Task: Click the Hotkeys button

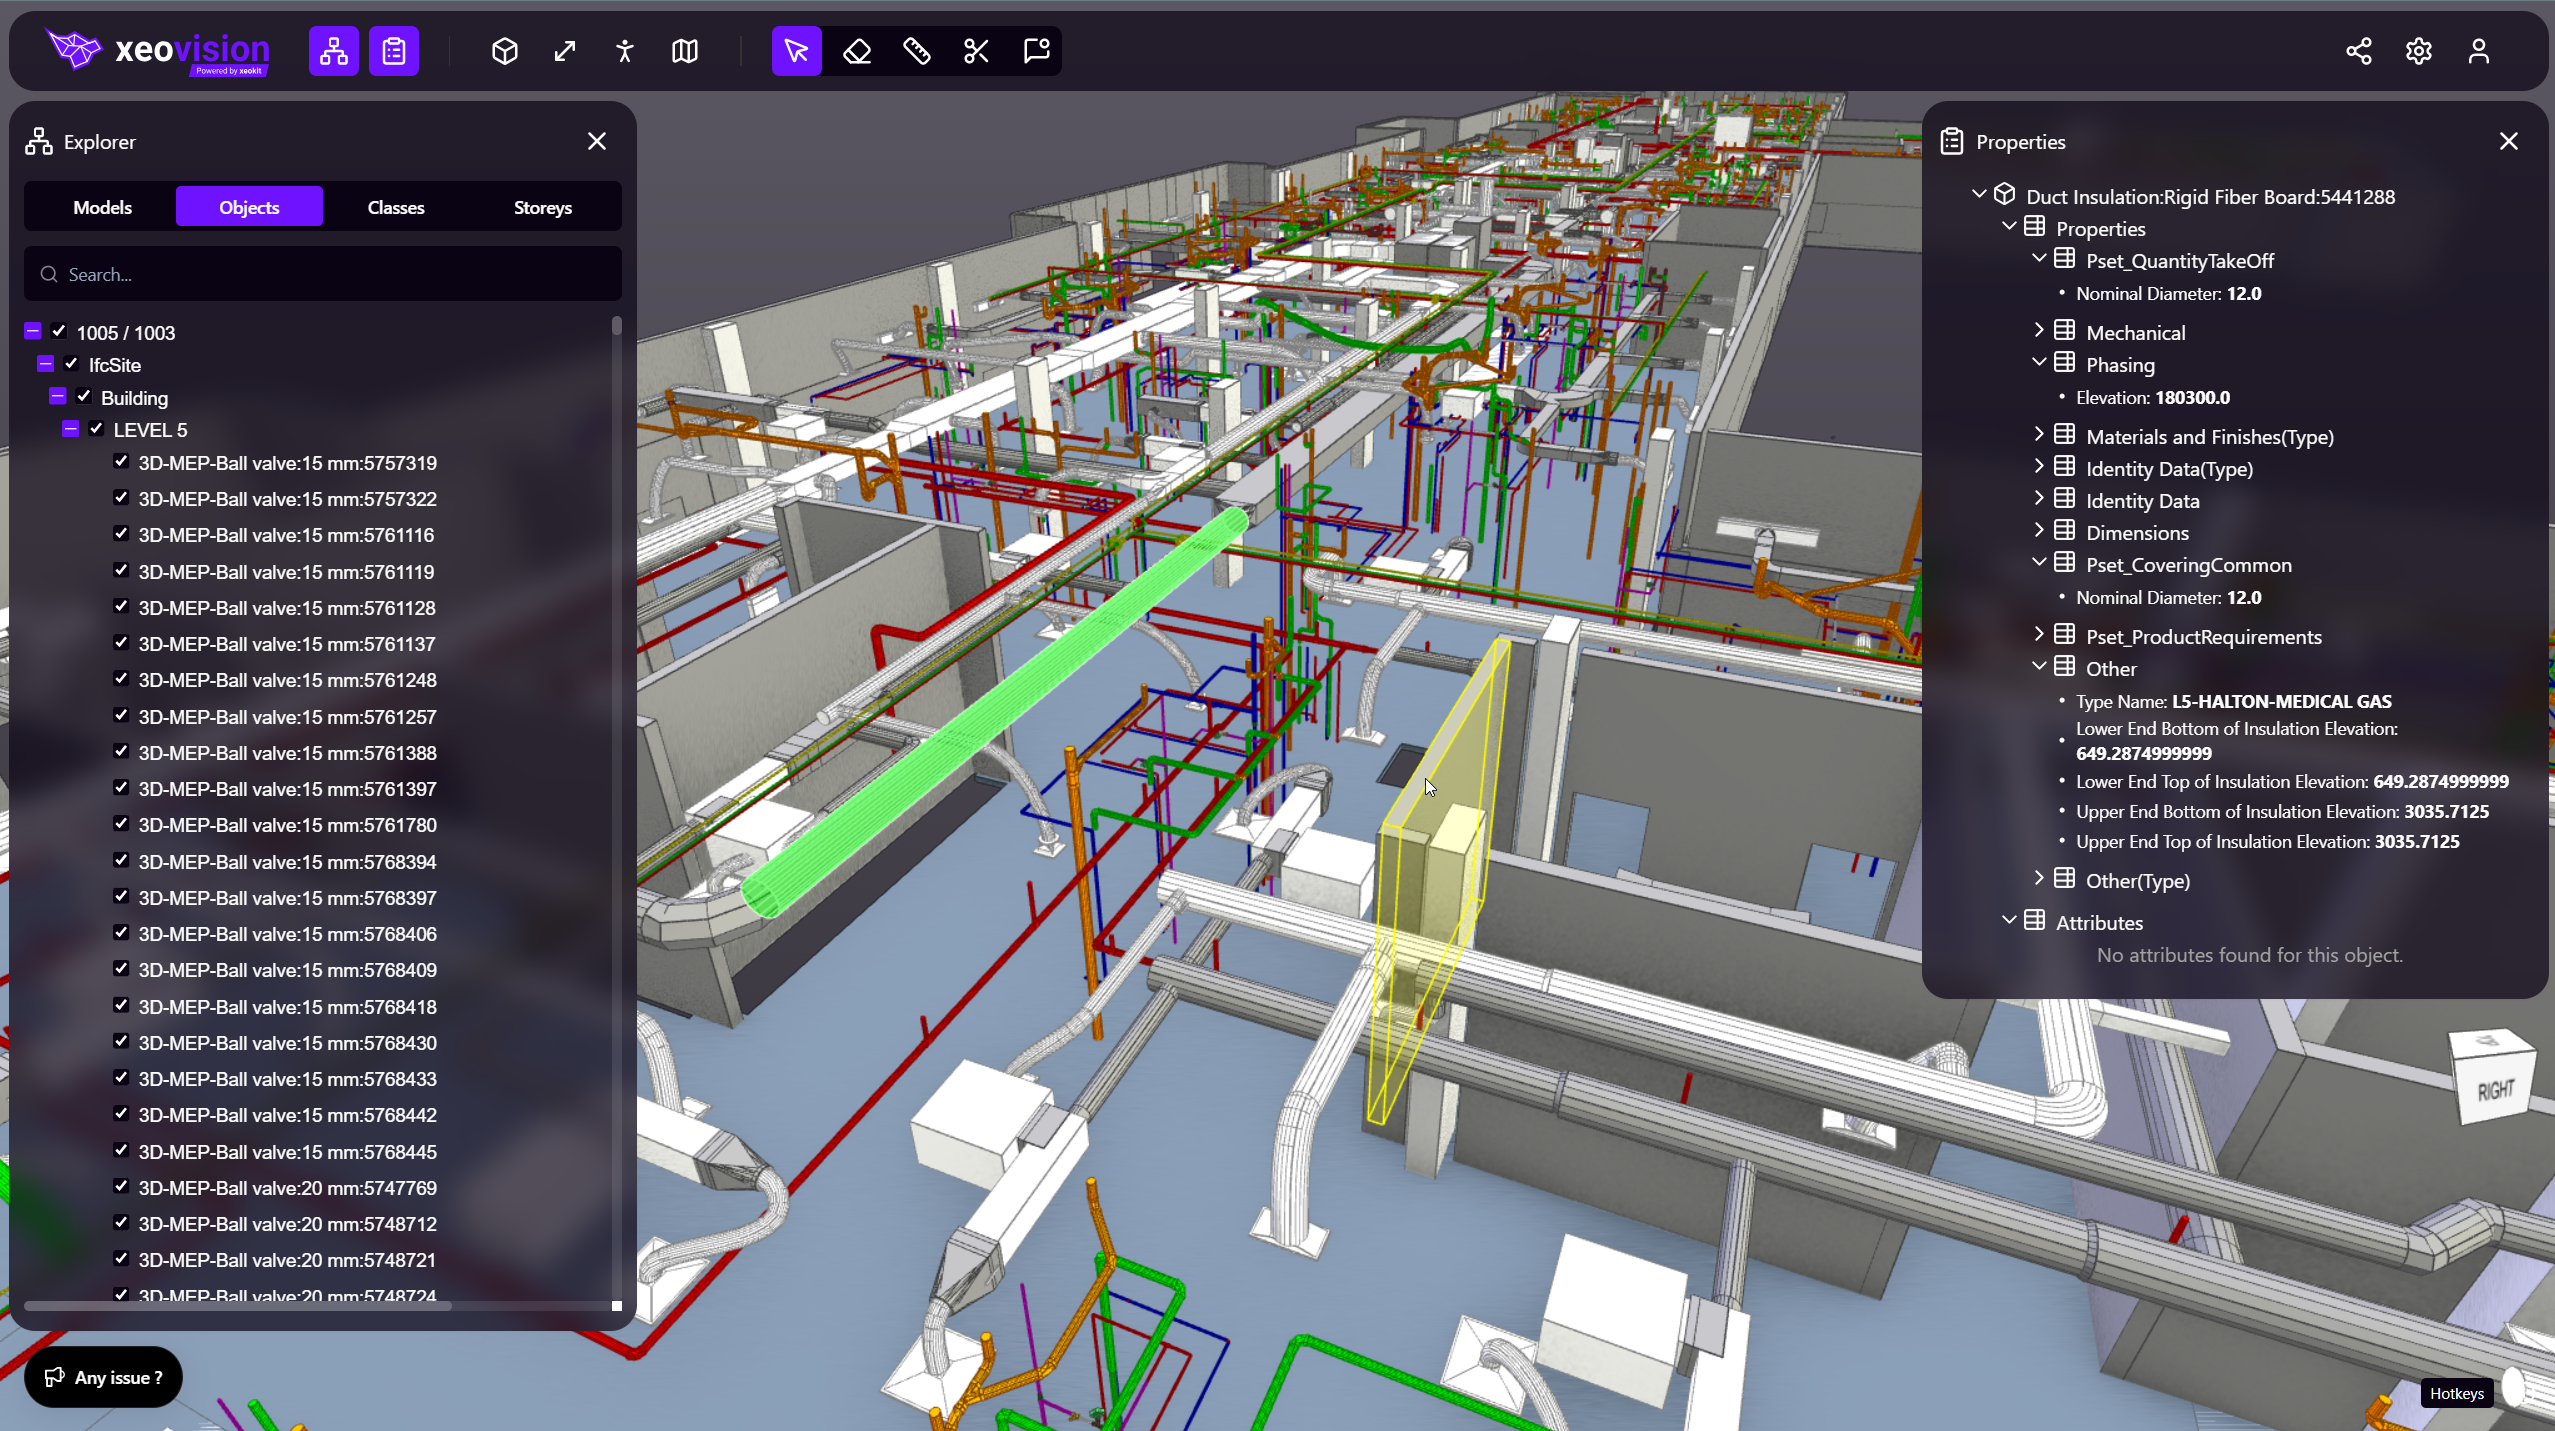Action: [2456, 1393]
